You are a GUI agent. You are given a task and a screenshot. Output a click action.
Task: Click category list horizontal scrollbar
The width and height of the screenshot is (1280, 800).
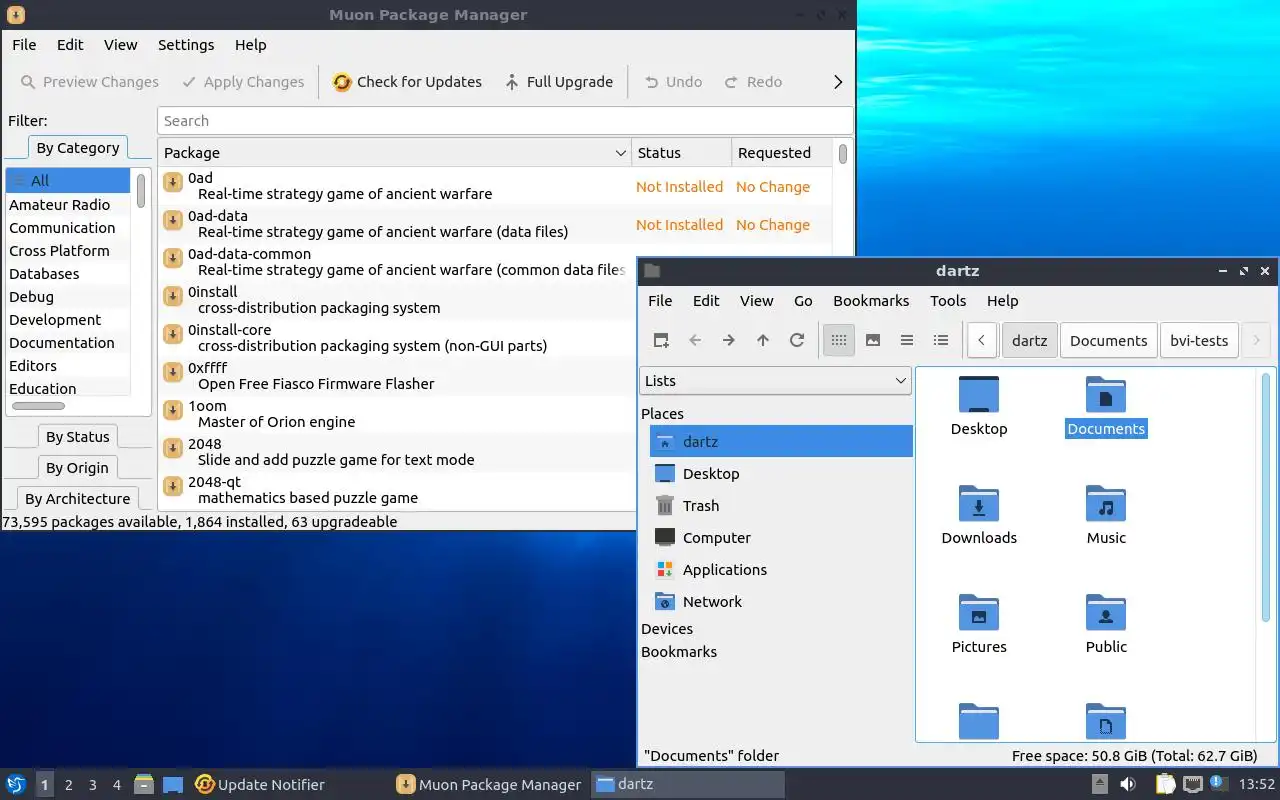(39, 406)
